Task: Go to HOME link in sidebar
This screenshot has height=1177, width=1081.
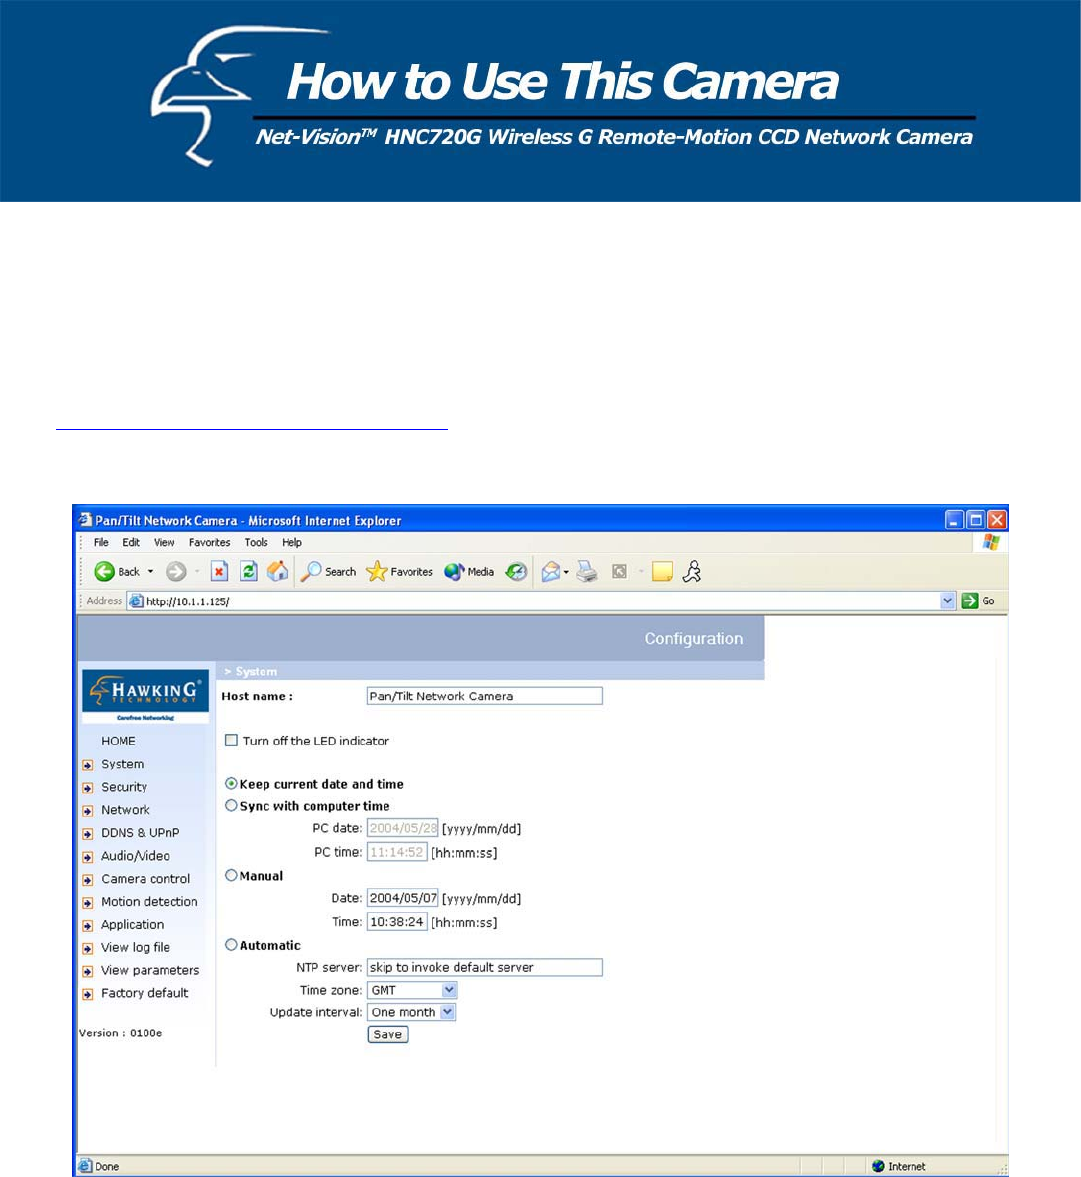Action: [x=119, y=741]
